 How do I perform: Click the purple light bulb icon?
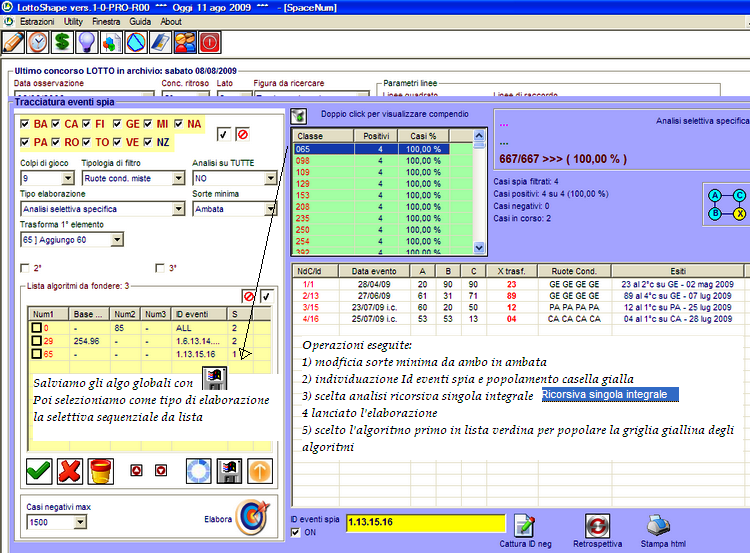click(x=87, y=43)
